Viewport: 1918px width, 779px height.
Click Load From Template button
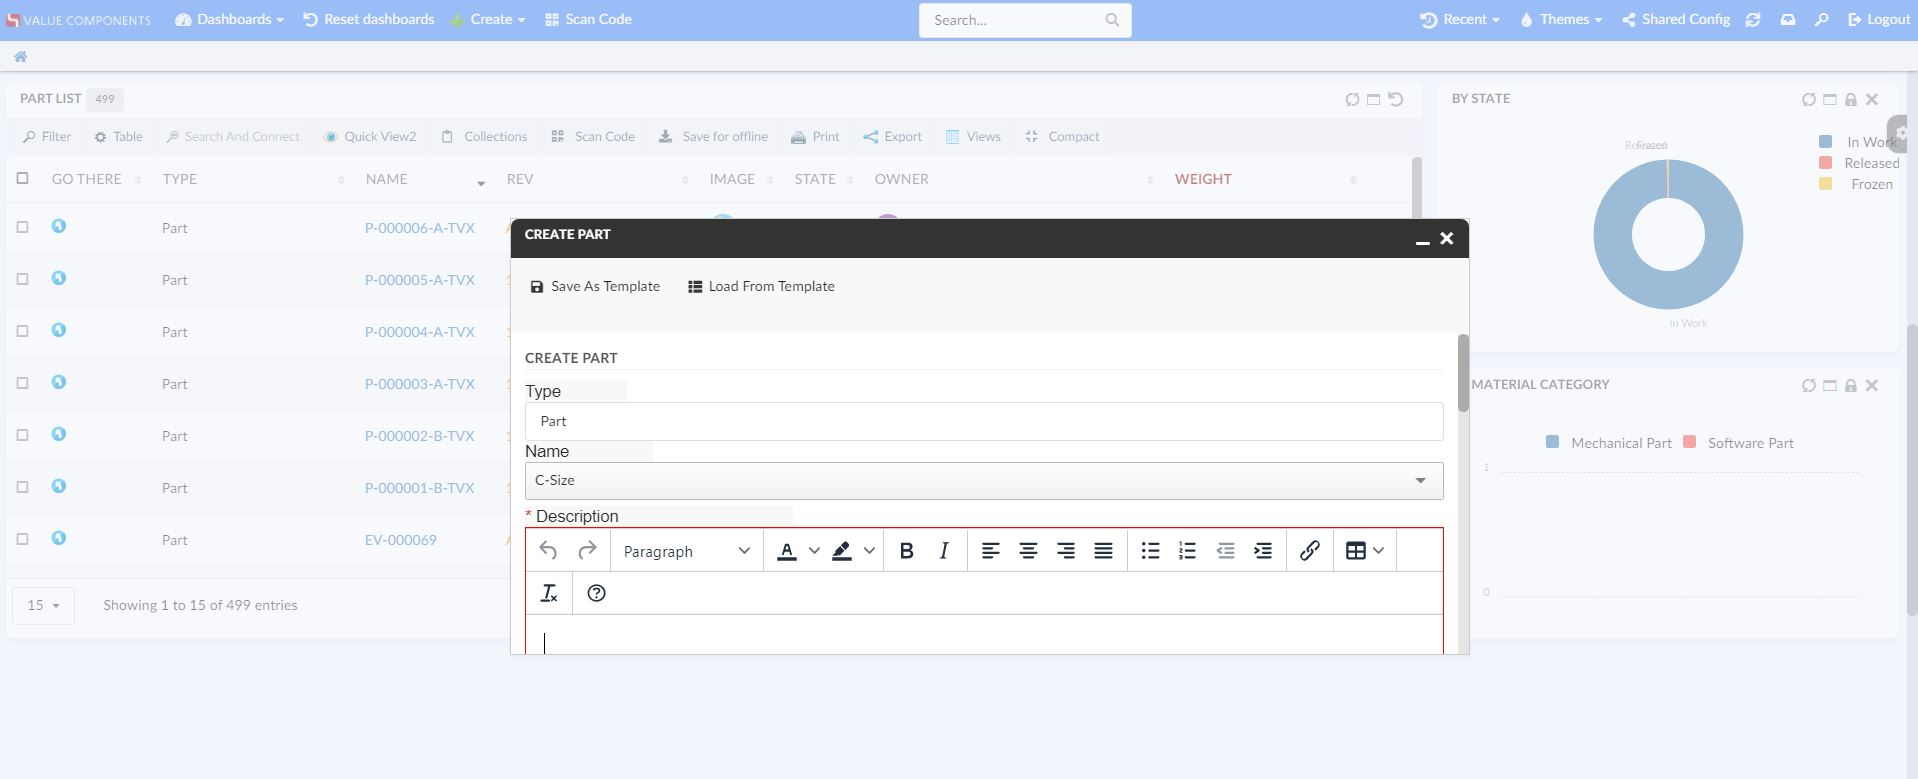coord(761,287)
